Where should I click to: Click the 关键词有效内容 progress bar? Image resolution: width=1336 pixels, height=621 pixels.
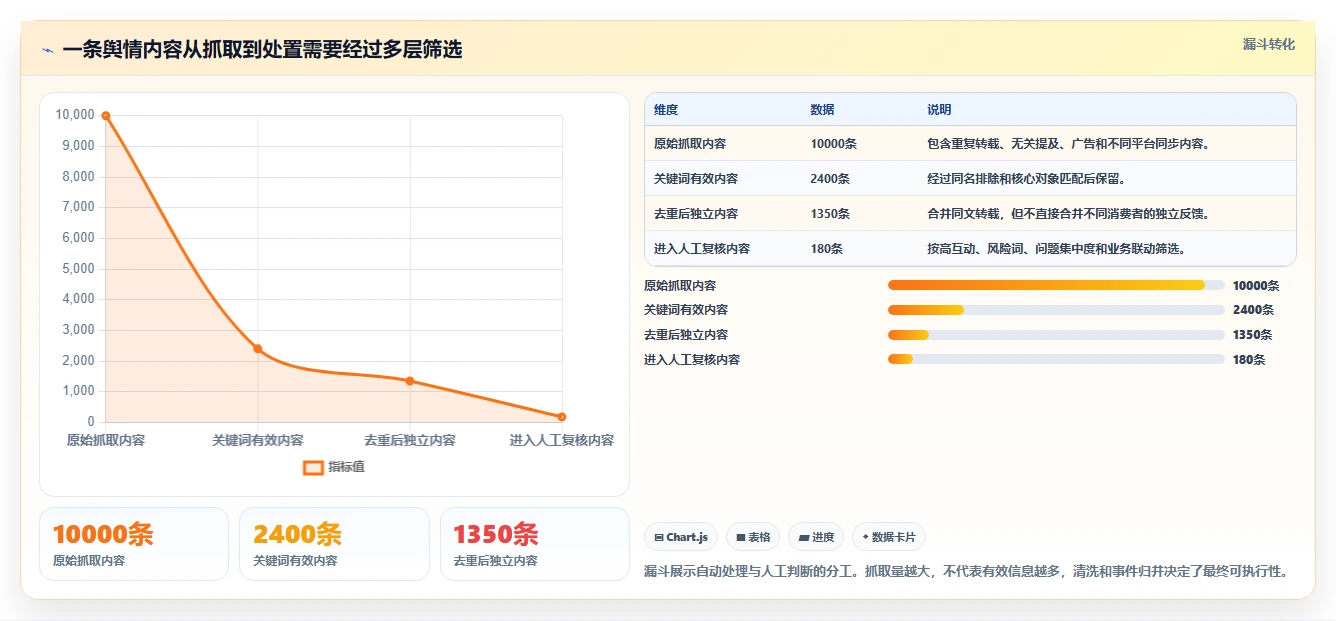point(1056,310)
